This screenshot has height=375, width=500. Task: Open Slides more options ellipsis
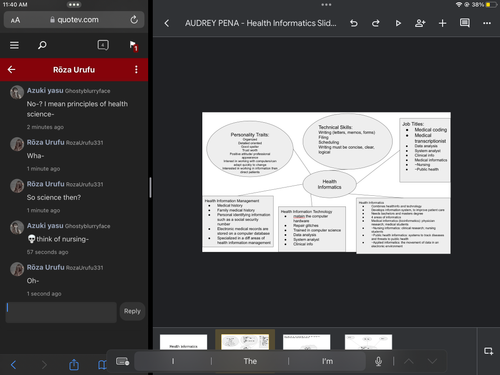pyautogui.click(x=487, y=23)
